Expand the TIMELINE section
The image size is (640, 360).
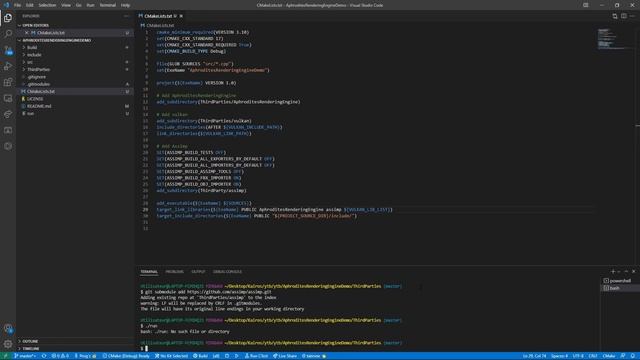pyautogui.click(x=75, y=349)
